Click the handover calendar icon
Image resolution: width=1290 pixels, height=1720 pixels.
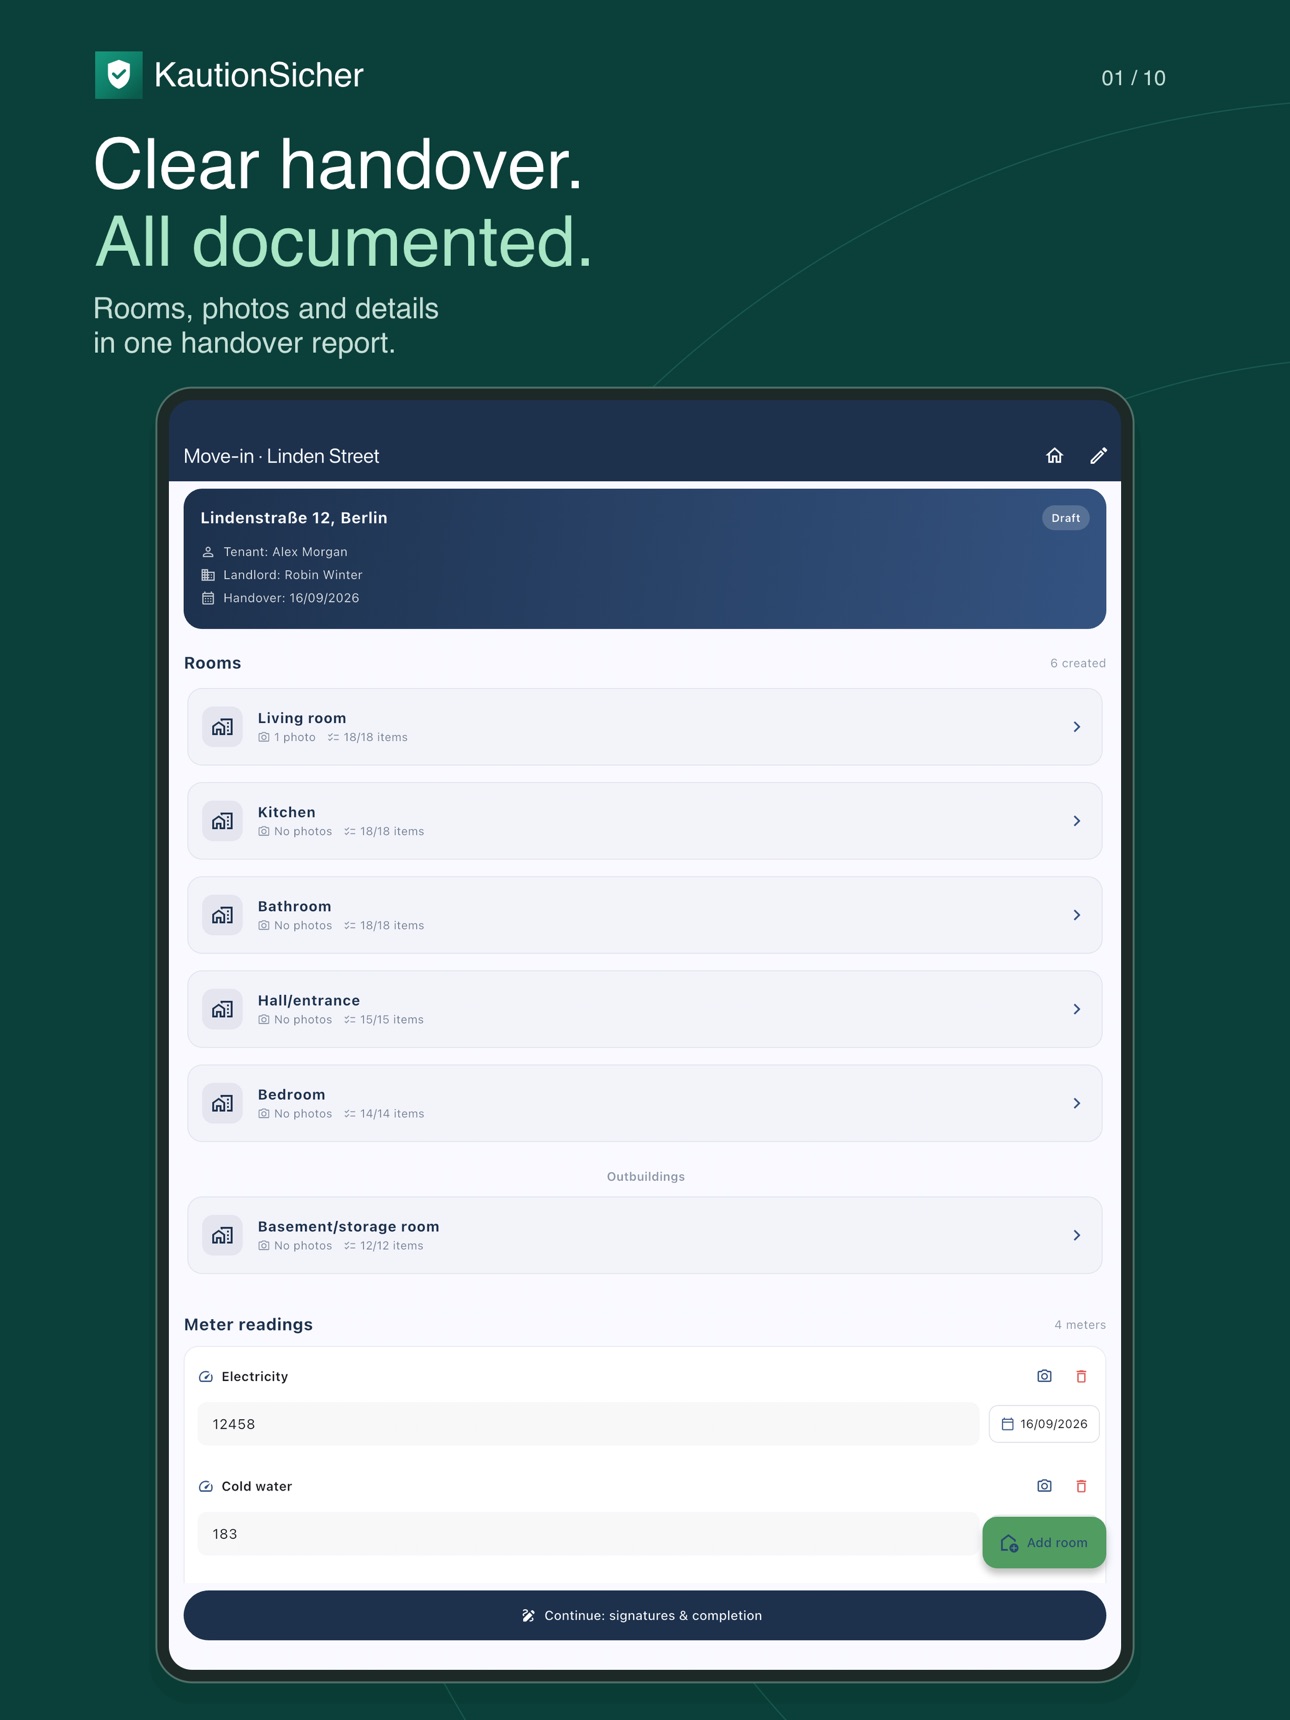coord(208,598)
